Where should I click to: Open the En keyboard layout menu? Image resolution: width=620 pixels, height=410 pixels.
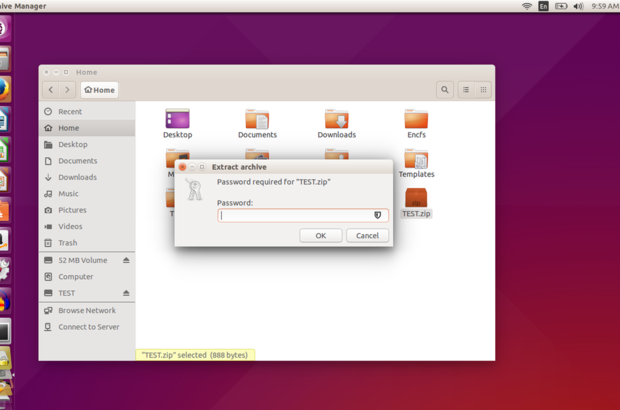pos(544,6)
